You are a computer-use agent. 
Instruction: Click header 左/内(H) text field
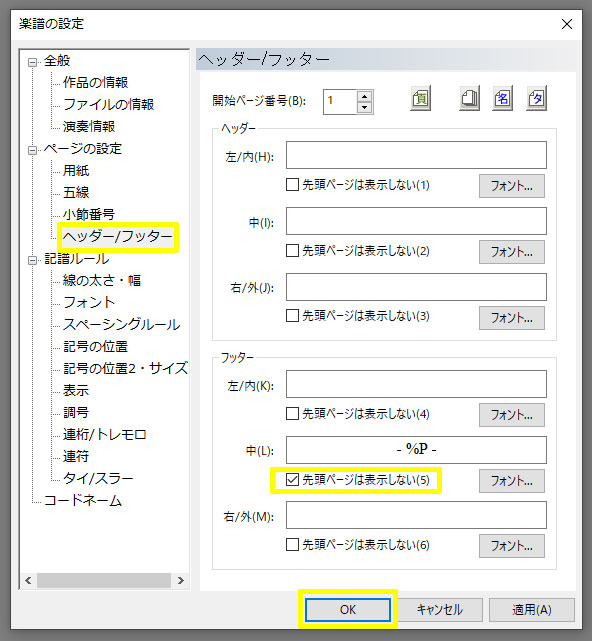[416, 155]
